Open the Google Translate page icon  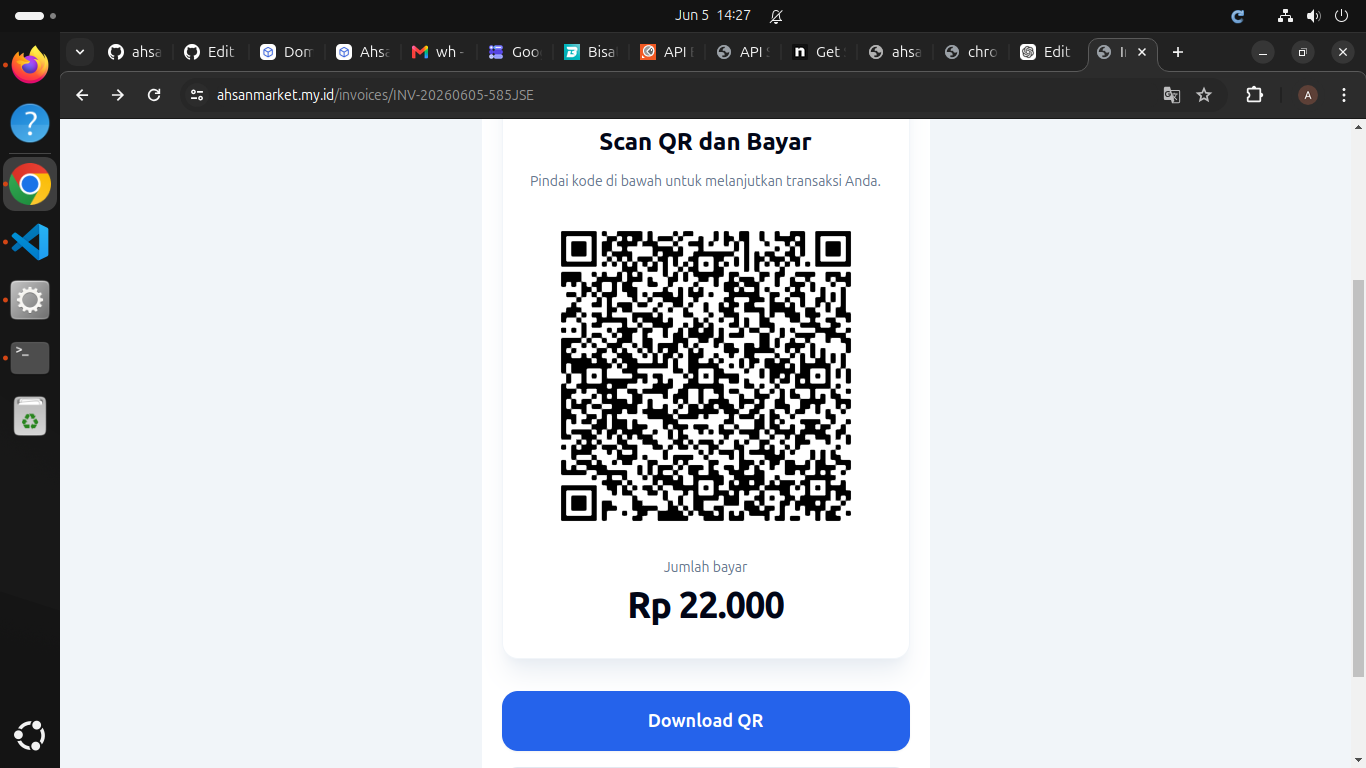[x=1172, y=95]
